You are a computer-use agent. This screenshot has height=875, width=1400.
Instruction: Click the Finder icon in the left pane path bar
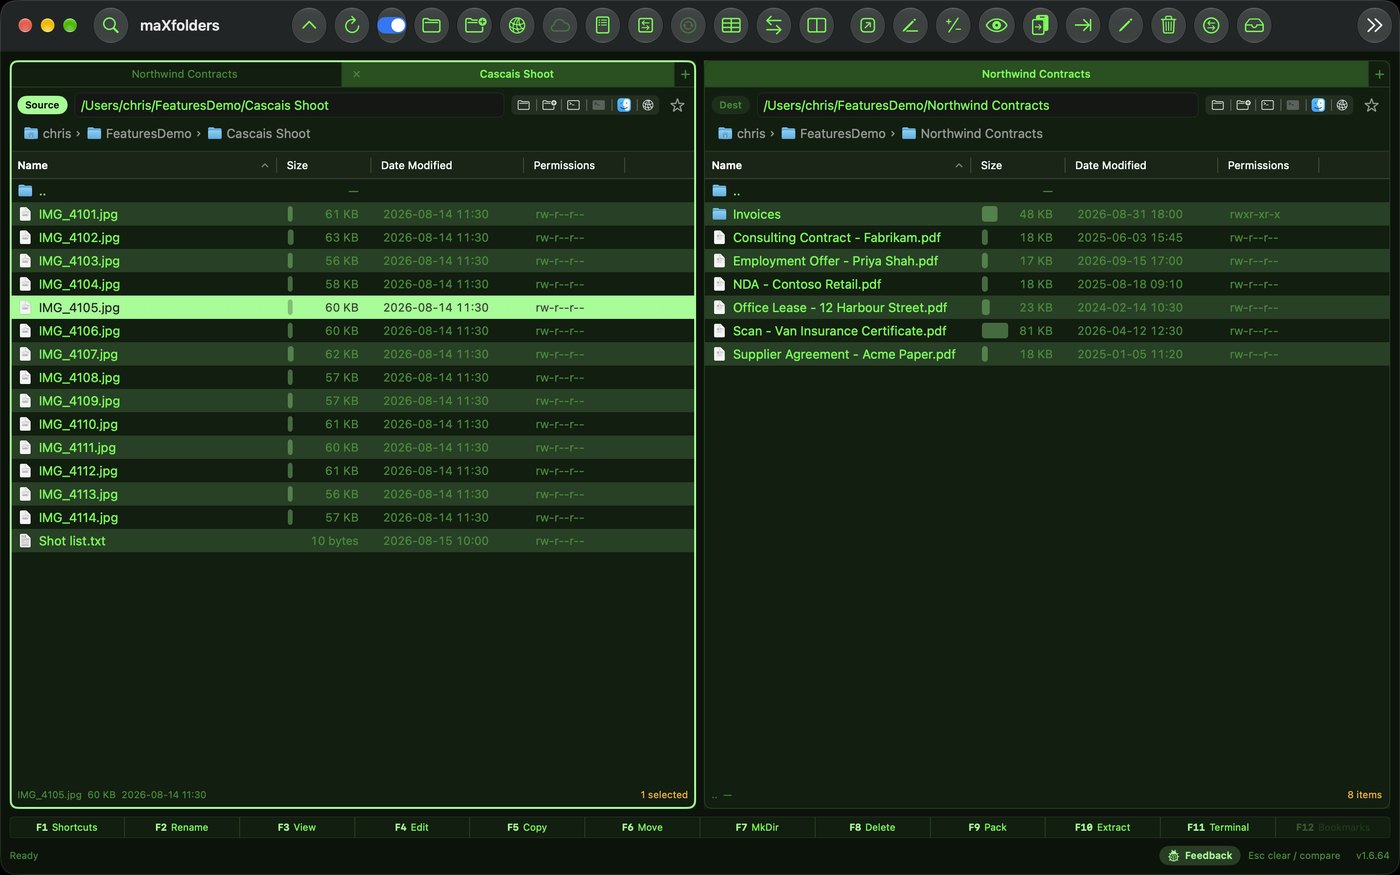(624, 105)
